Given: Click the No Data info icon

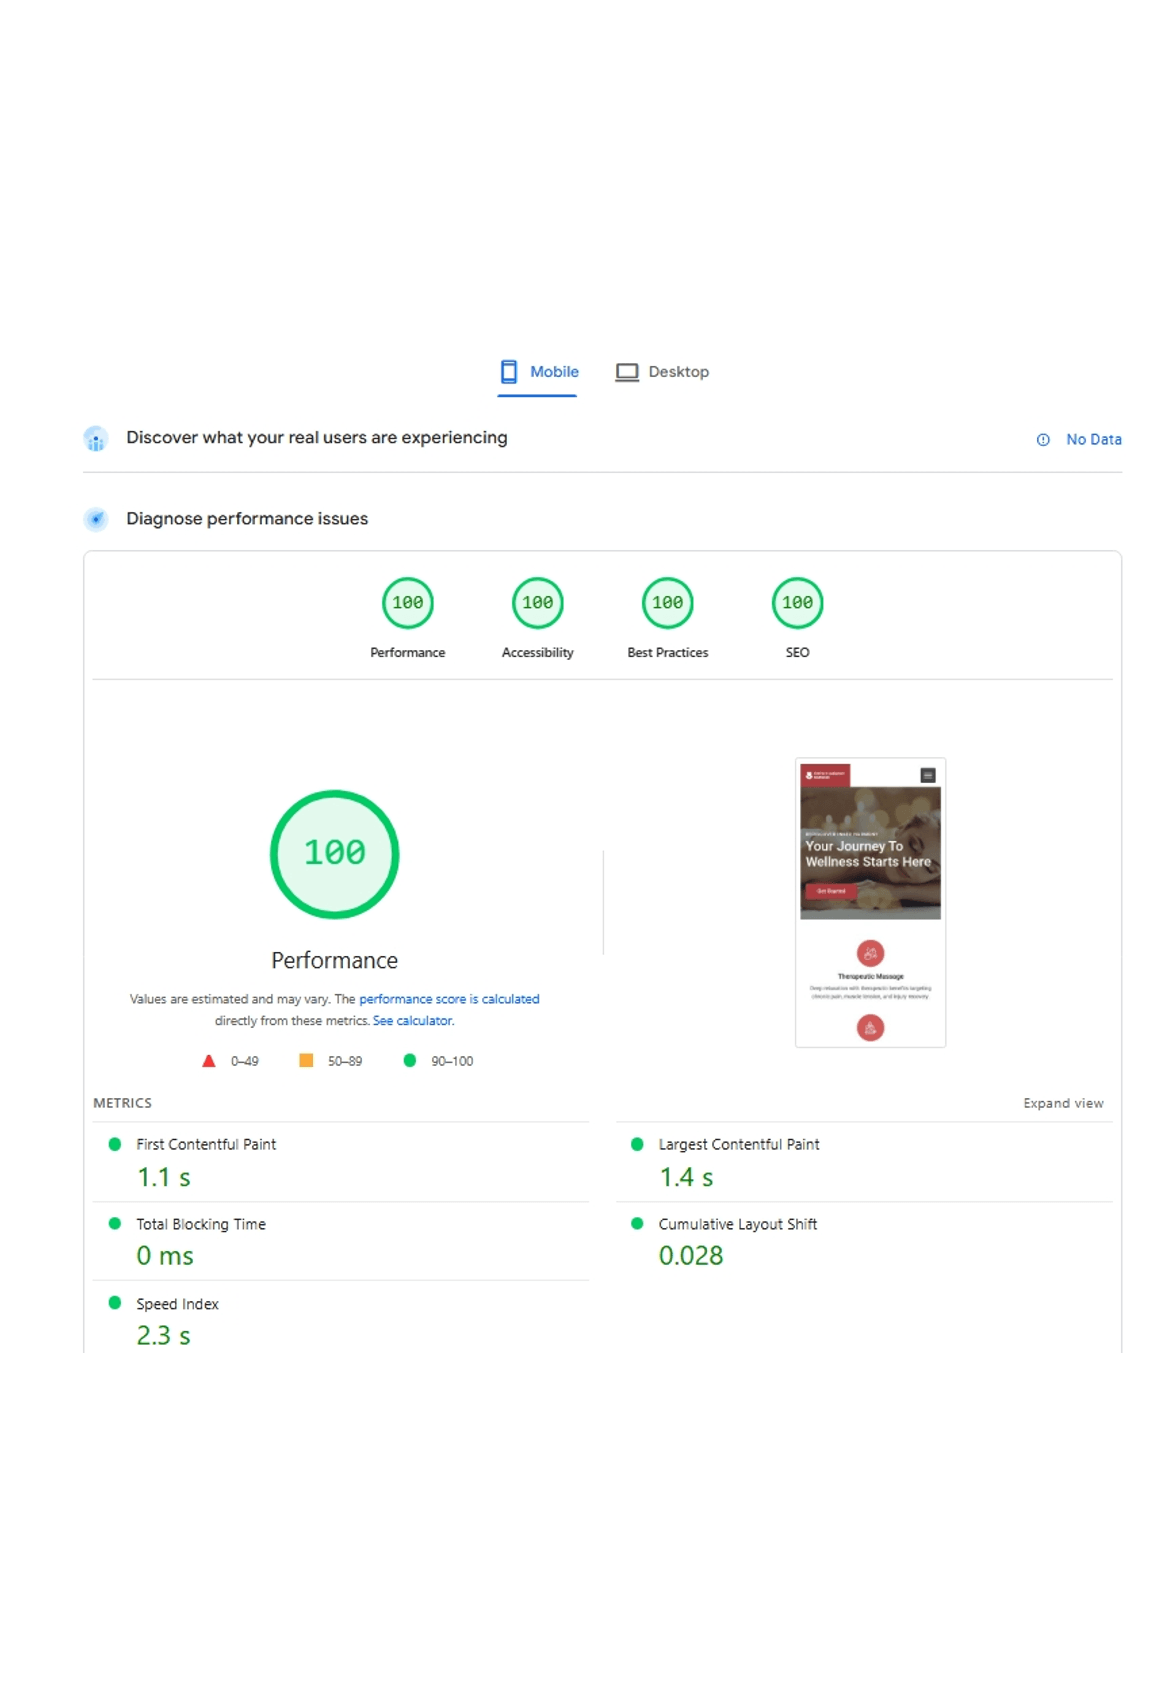Looking at the screenshot, I should (x=1043, y=440).
